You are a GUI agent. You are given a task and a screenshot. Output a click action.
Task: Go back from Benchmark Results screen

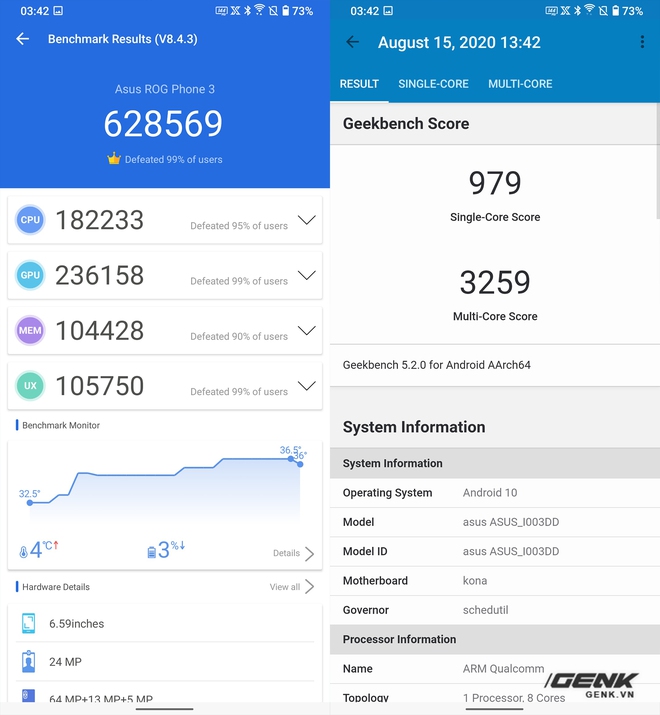tap(22, 39)
